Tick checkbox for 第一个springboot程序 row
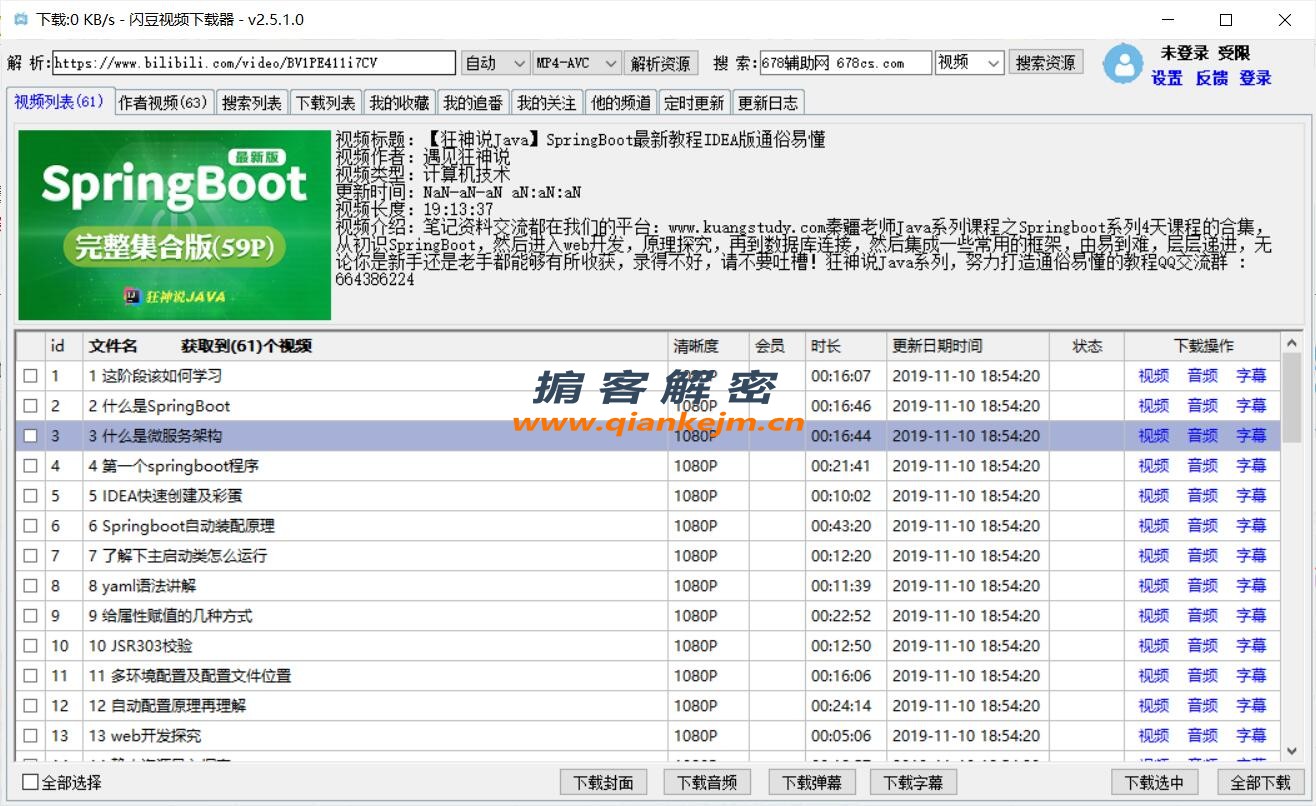Viewport: 1316px width, 806px height. 30,466
